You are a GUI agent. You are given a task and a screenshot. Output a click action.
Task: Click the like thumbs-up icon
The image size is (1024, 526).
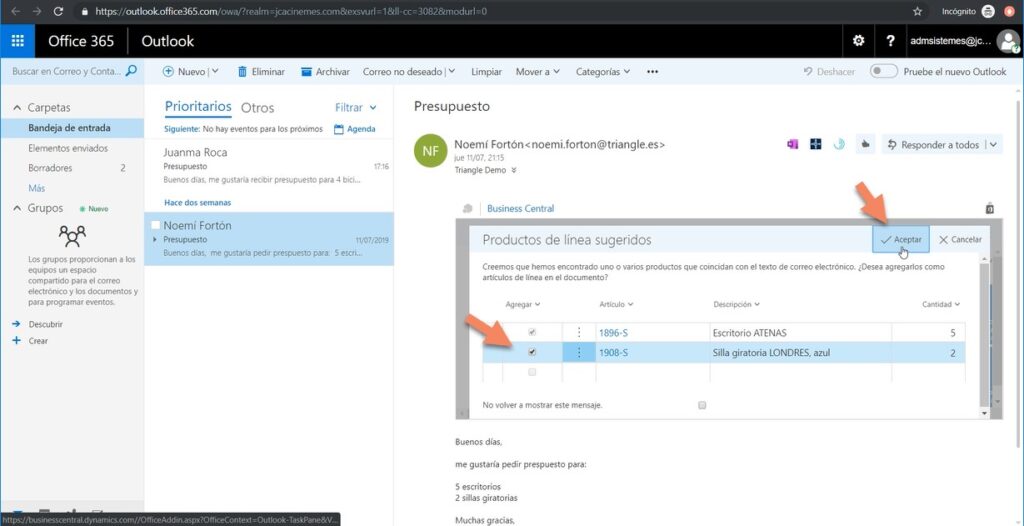tap(865, 144)
